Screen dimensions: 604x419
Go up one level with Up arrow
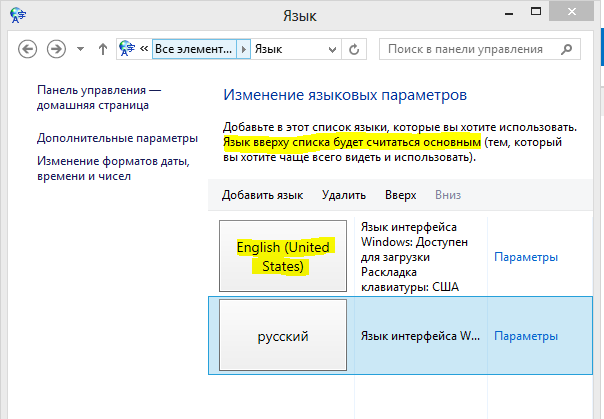(x=102, y=49)
